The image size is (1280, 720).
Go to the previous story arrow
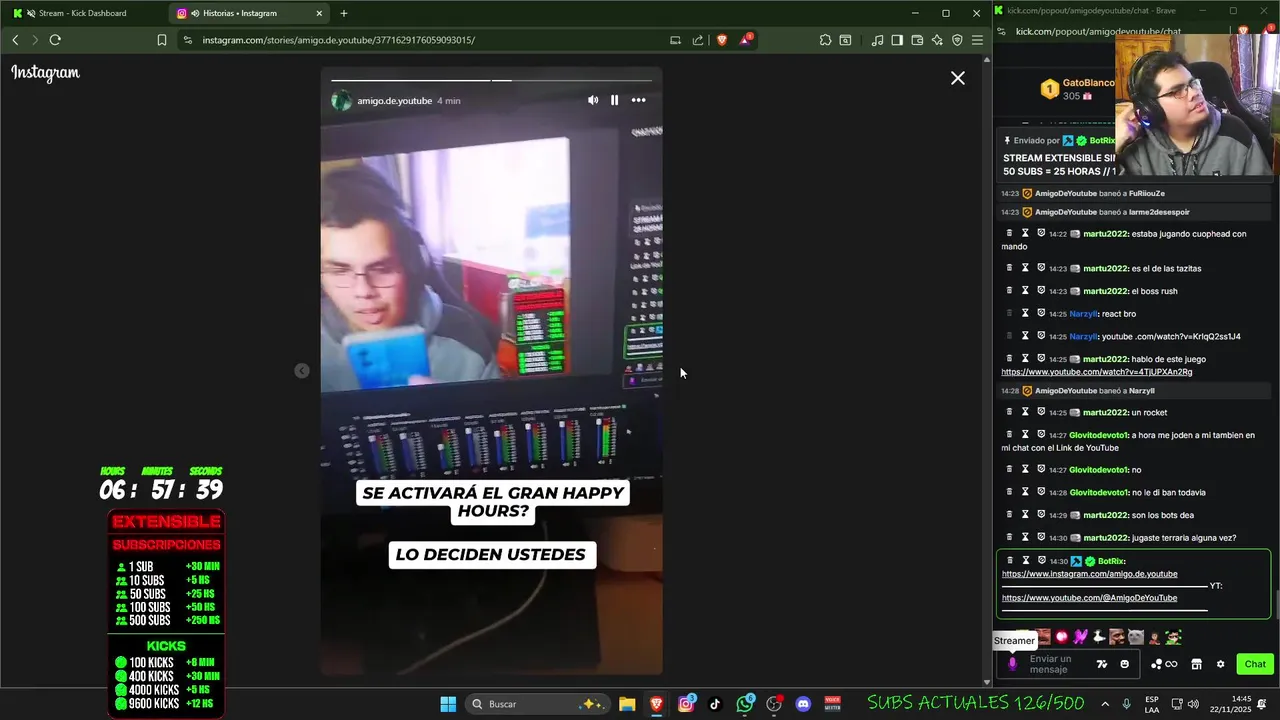tap(302, 371)
